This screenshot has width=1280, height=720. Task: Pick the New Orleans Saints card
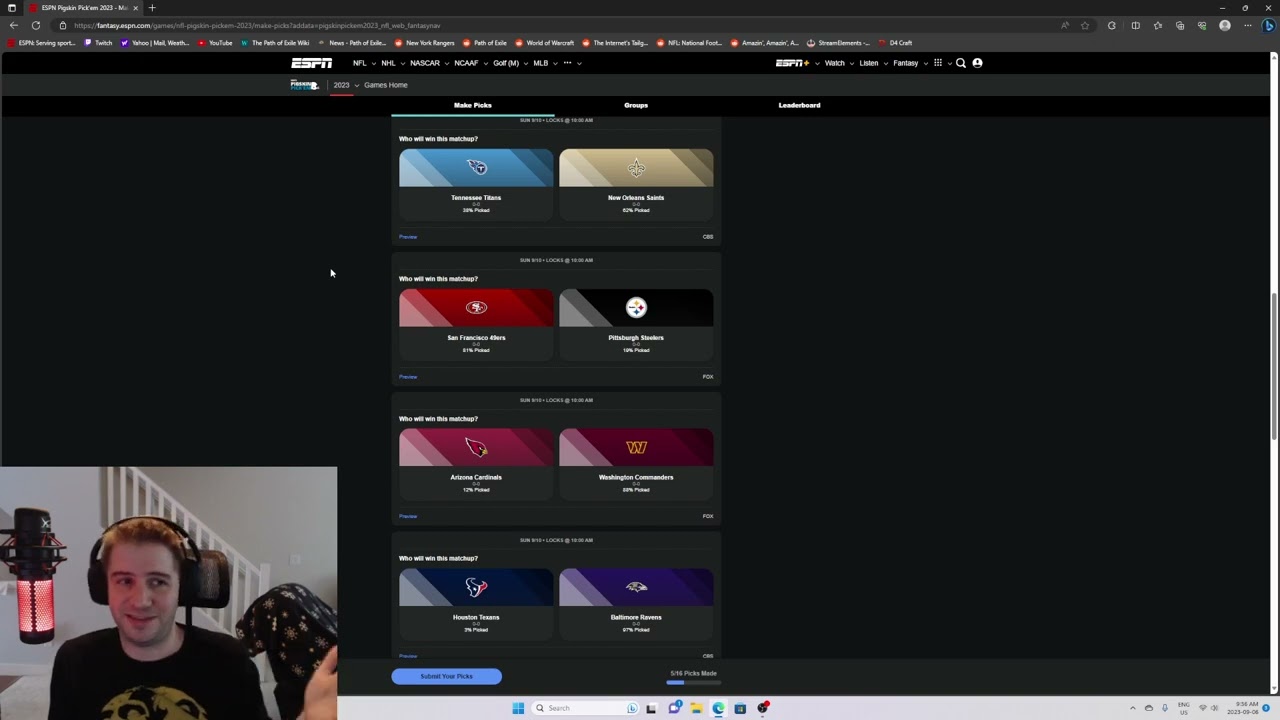pyautogui.click(x=636, y=184)
